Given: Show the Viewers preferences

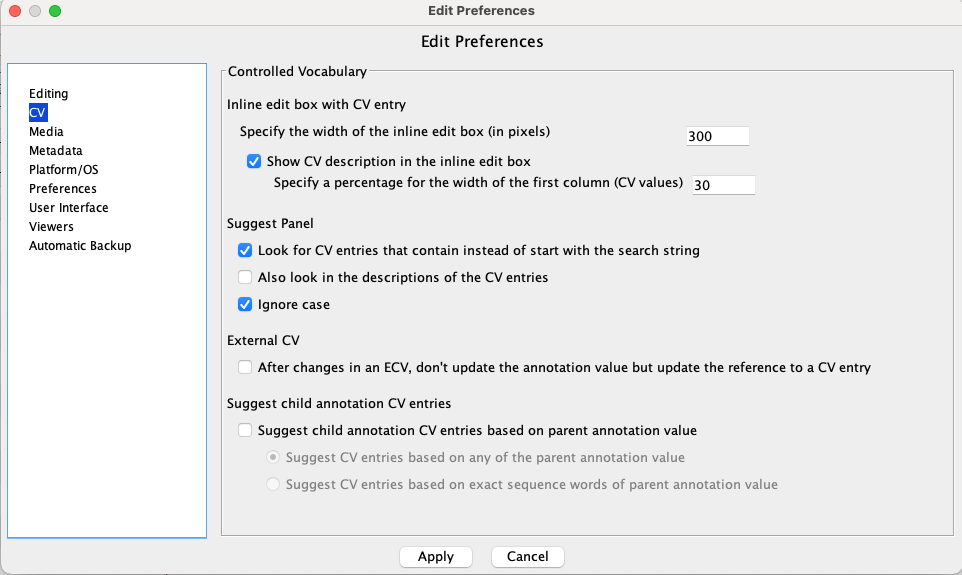Looking at the screenshot, I should click(x=51, y=226).
